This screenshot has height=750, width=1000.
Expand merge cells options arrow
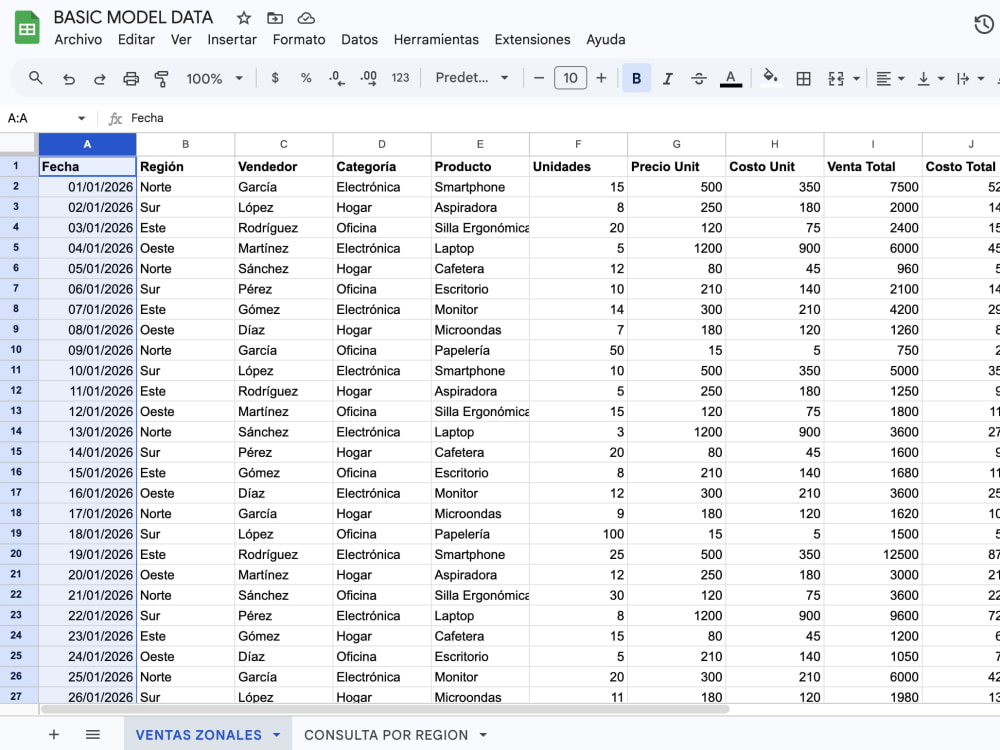click(x=857, y=78)
